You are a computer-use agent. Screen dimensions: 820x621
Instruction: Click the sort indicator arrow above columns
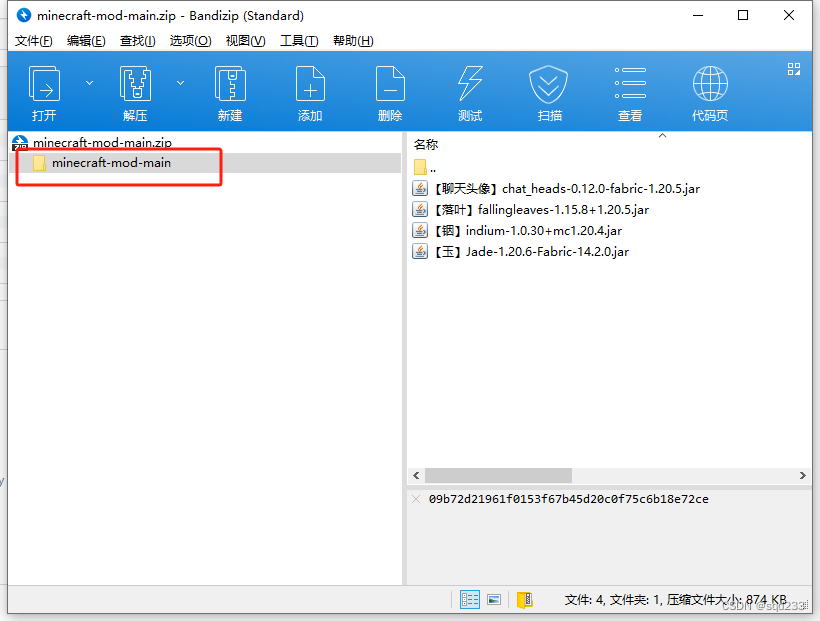(x=663, y=136)
